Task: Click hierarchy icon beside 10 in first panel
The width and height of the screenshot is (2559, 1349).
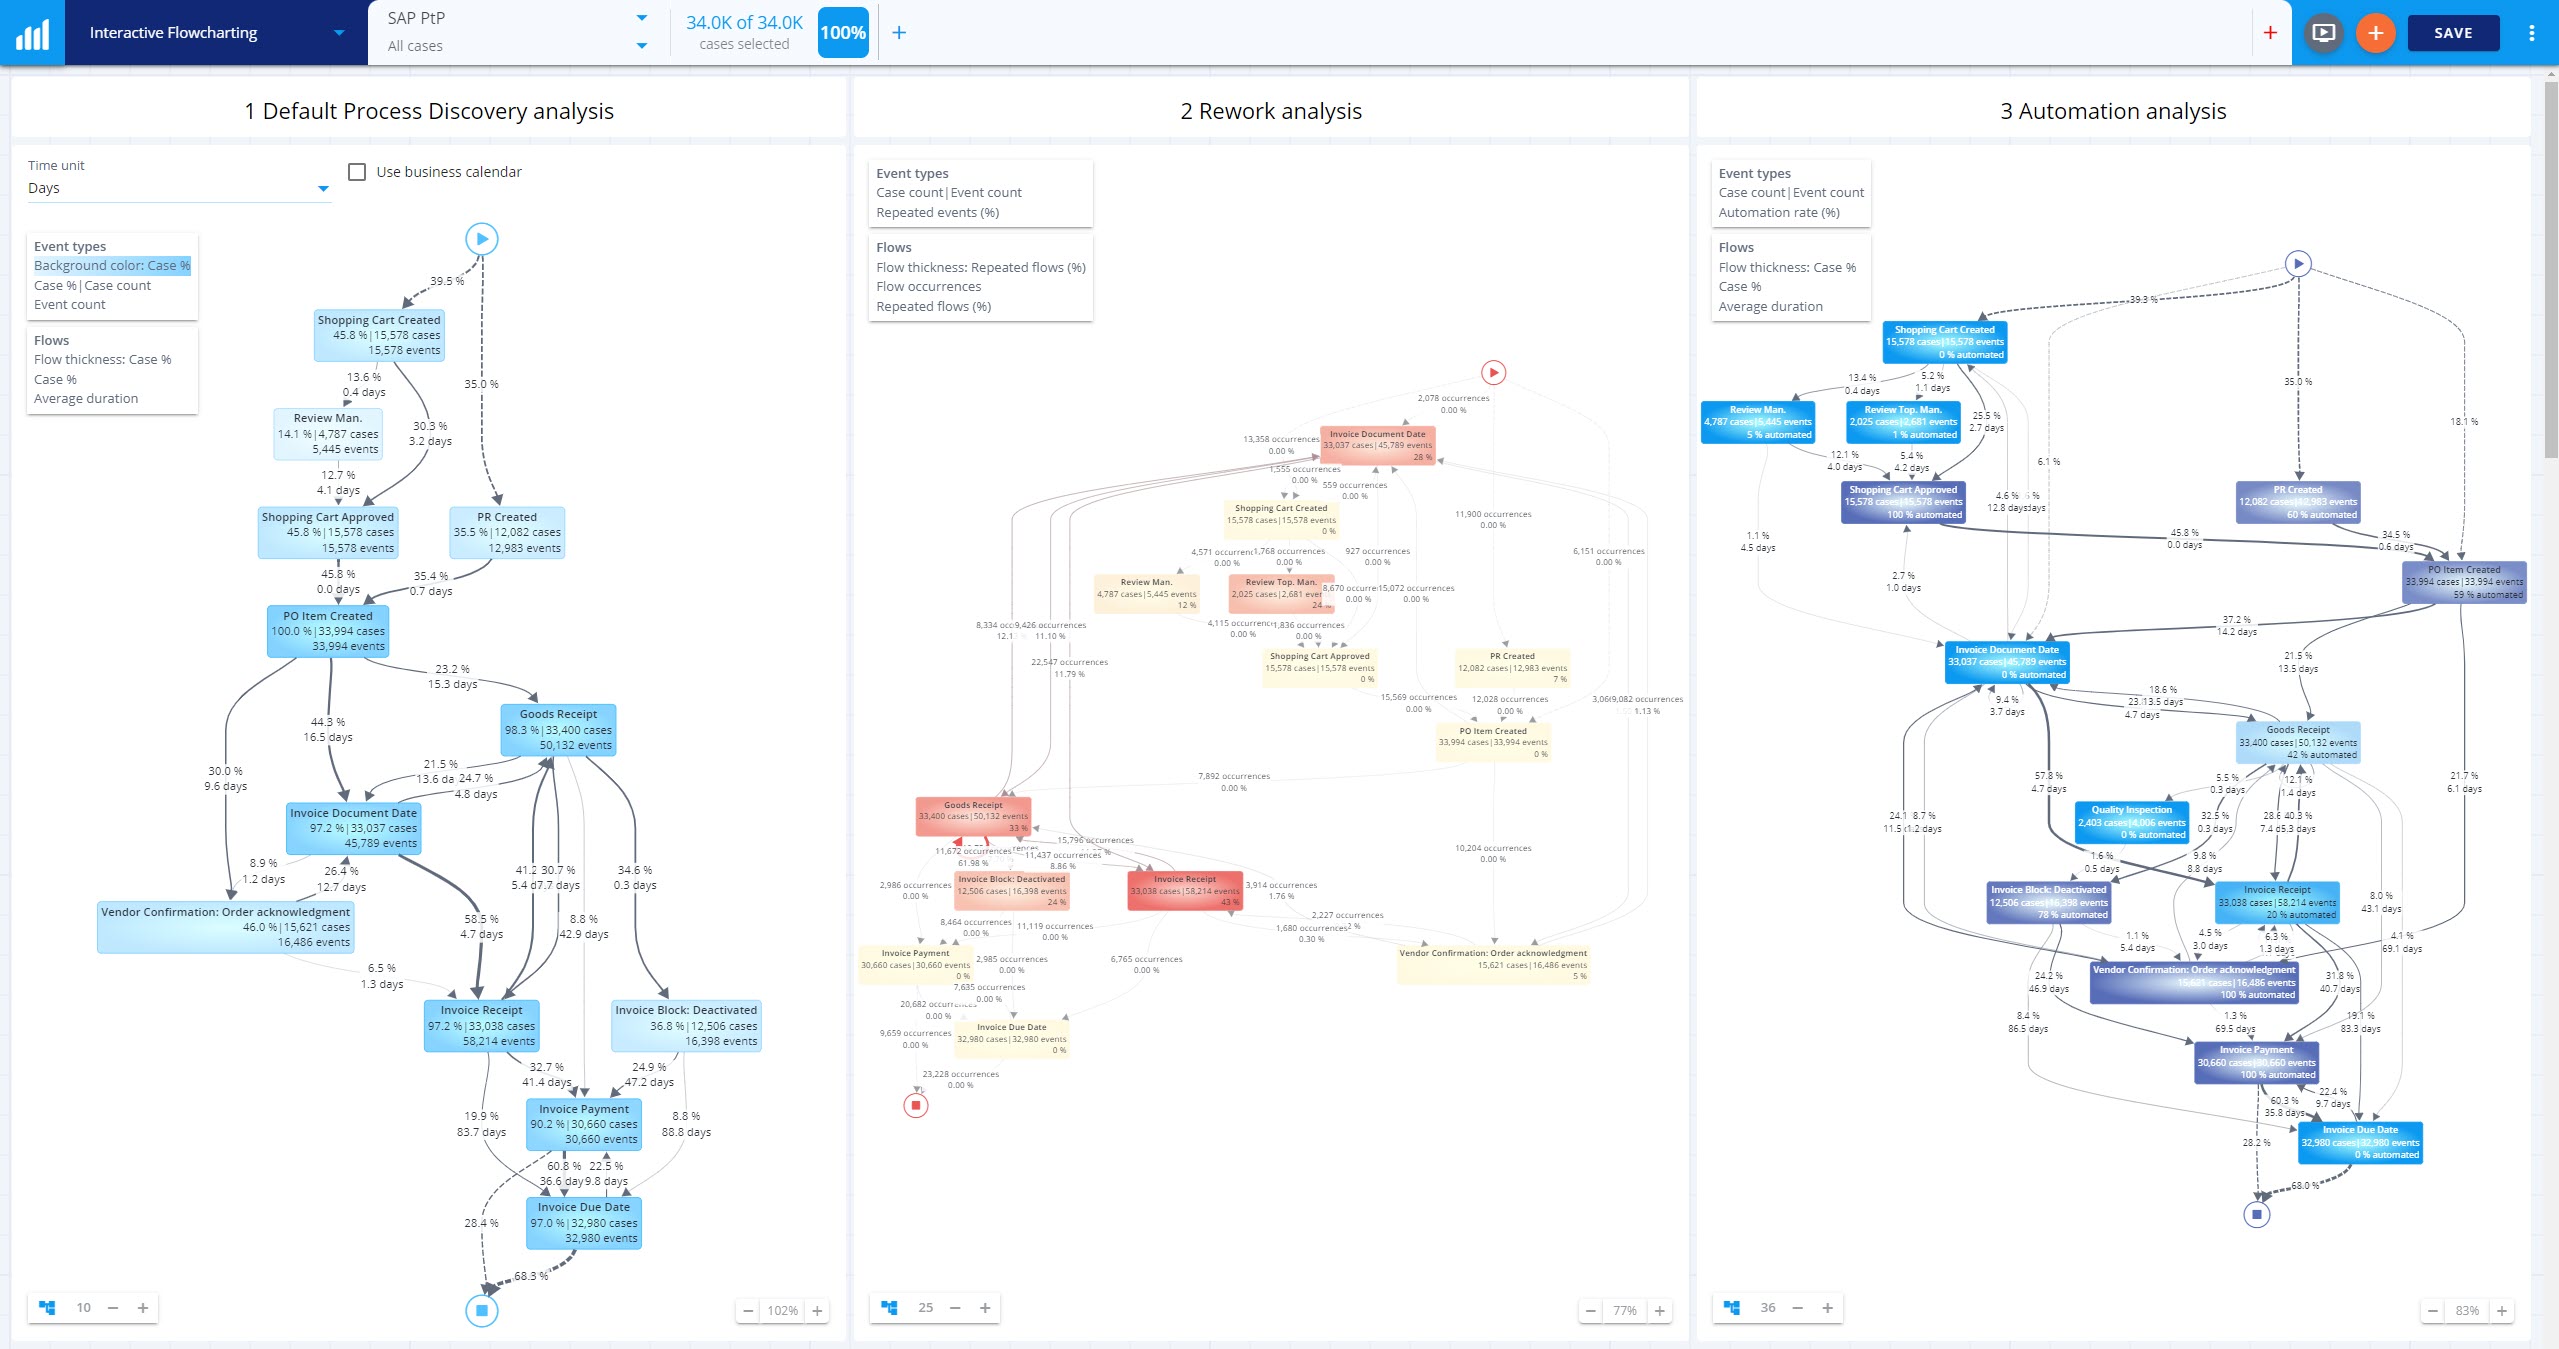Action: 47,1308
